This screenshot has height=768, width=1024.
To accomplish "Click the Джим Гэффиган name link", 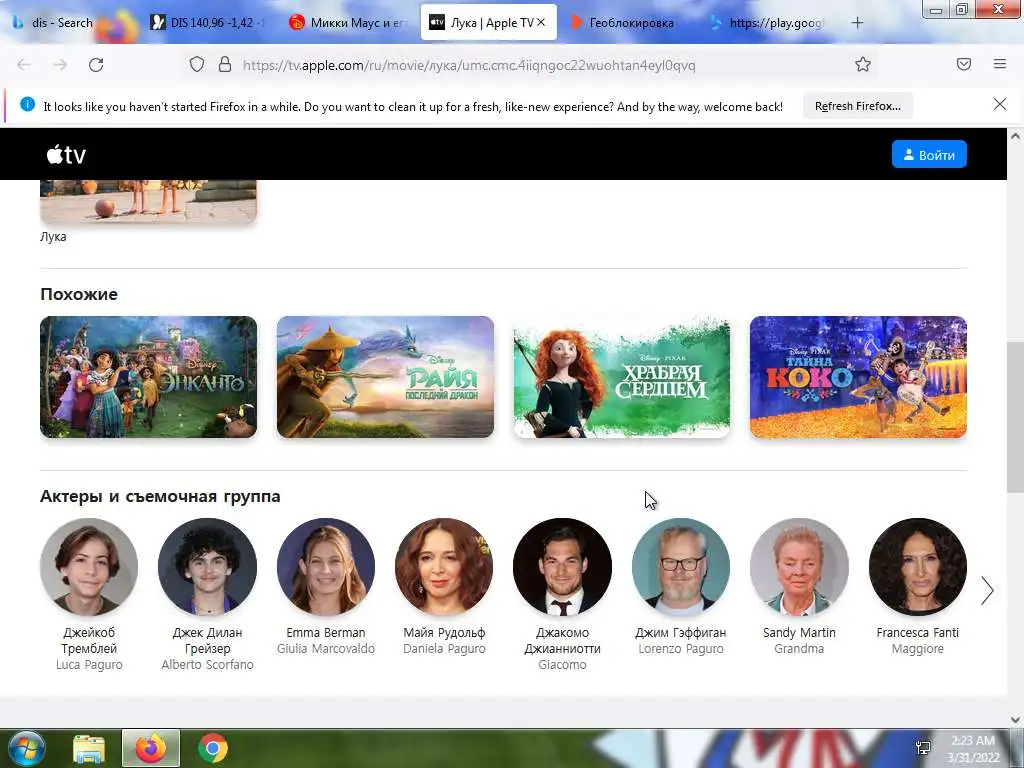I will coord(680,633).
